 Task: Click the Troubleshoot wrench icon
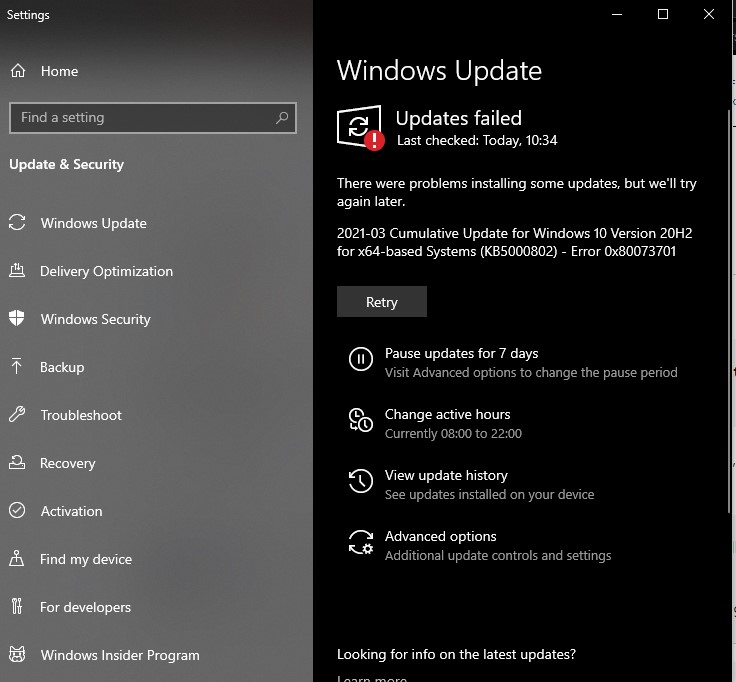pyautogui.click(x=17, y=414)
